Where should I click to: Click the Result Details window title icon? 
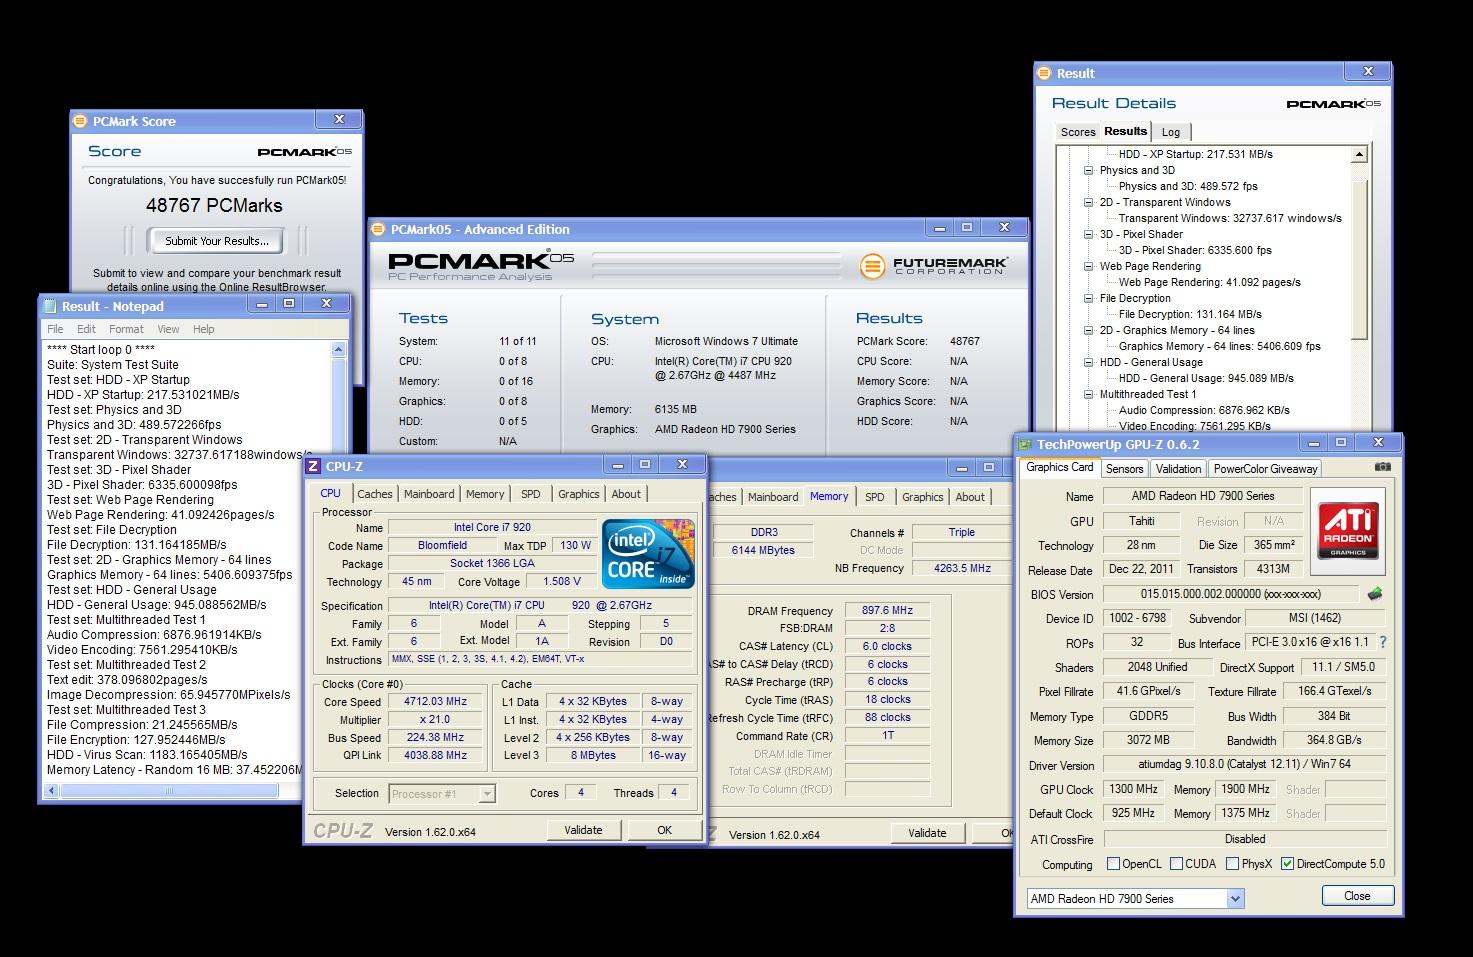coord(1045,73)
